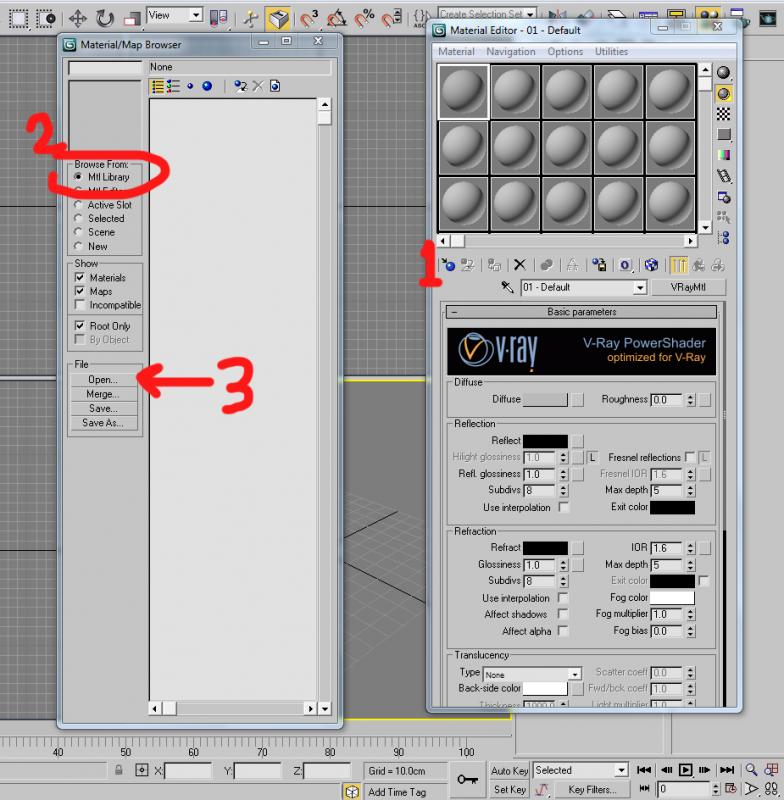The height and width of the screenshot is (800, 784).
Task: Open the View coordinate system dropdown
Action: 196,15
